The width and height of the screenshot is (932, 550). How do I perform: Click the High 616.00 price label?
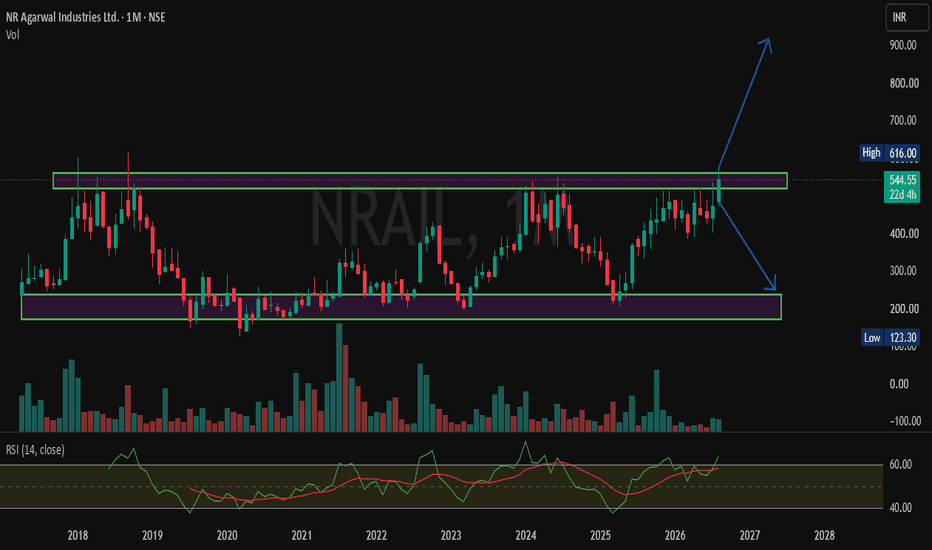[x=890, y=153]
